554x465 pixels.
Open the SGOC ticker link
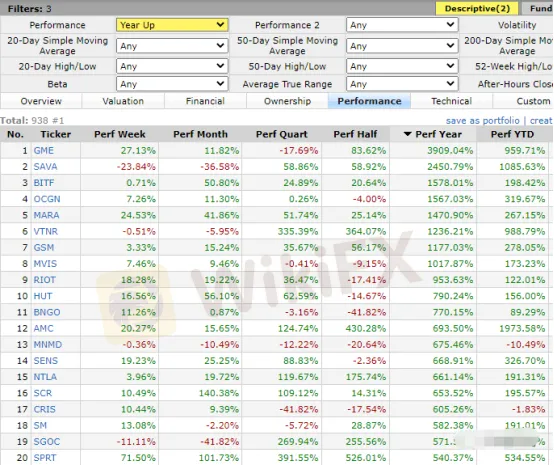[47, 442]
